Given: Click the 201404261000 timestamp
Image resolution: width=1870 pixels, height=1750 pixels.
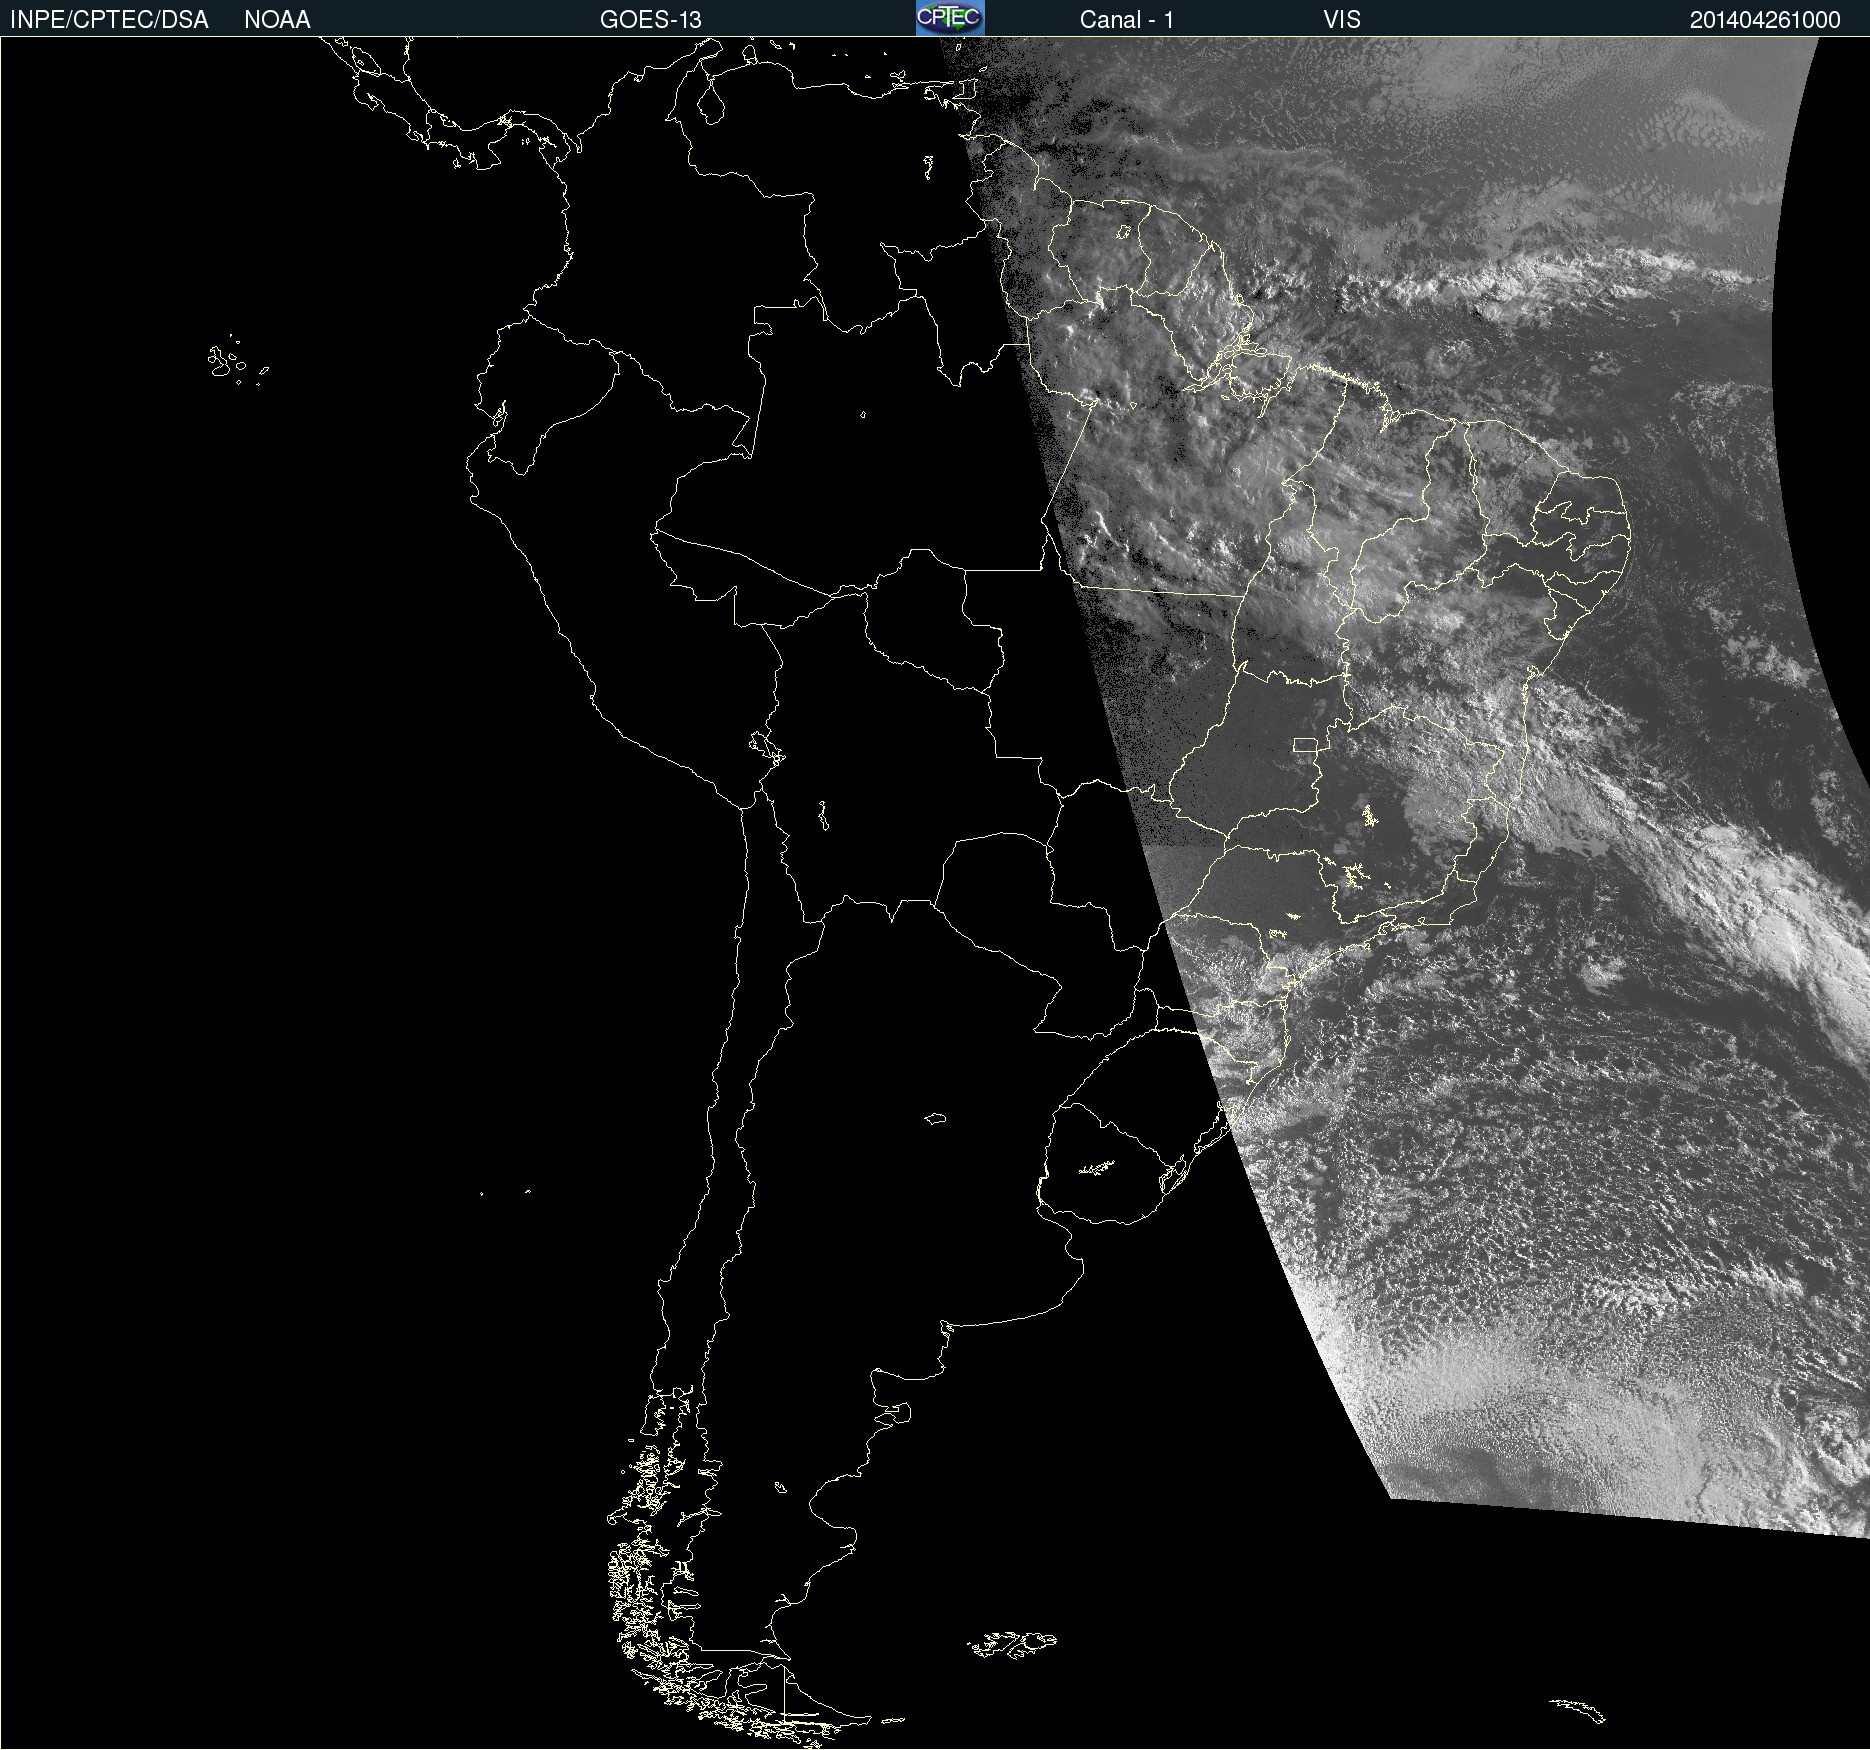Looking at the screenshot, I should tap(1765, 20).
